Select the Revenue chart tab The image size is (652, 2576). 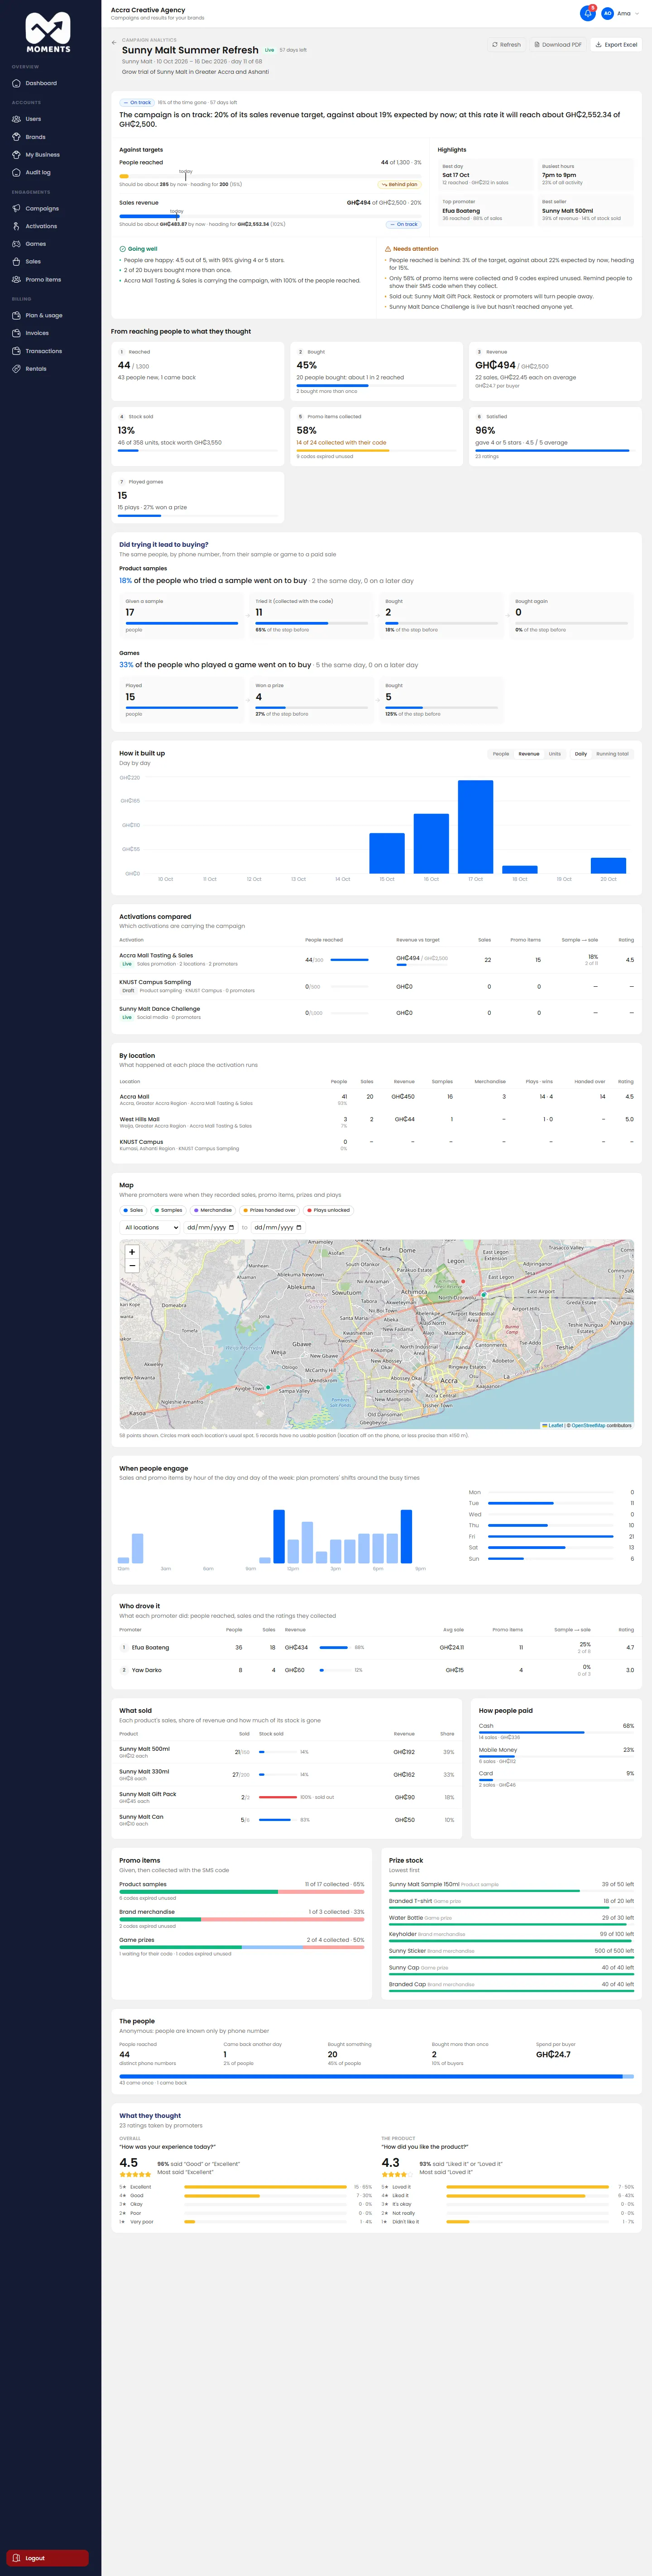529,754
